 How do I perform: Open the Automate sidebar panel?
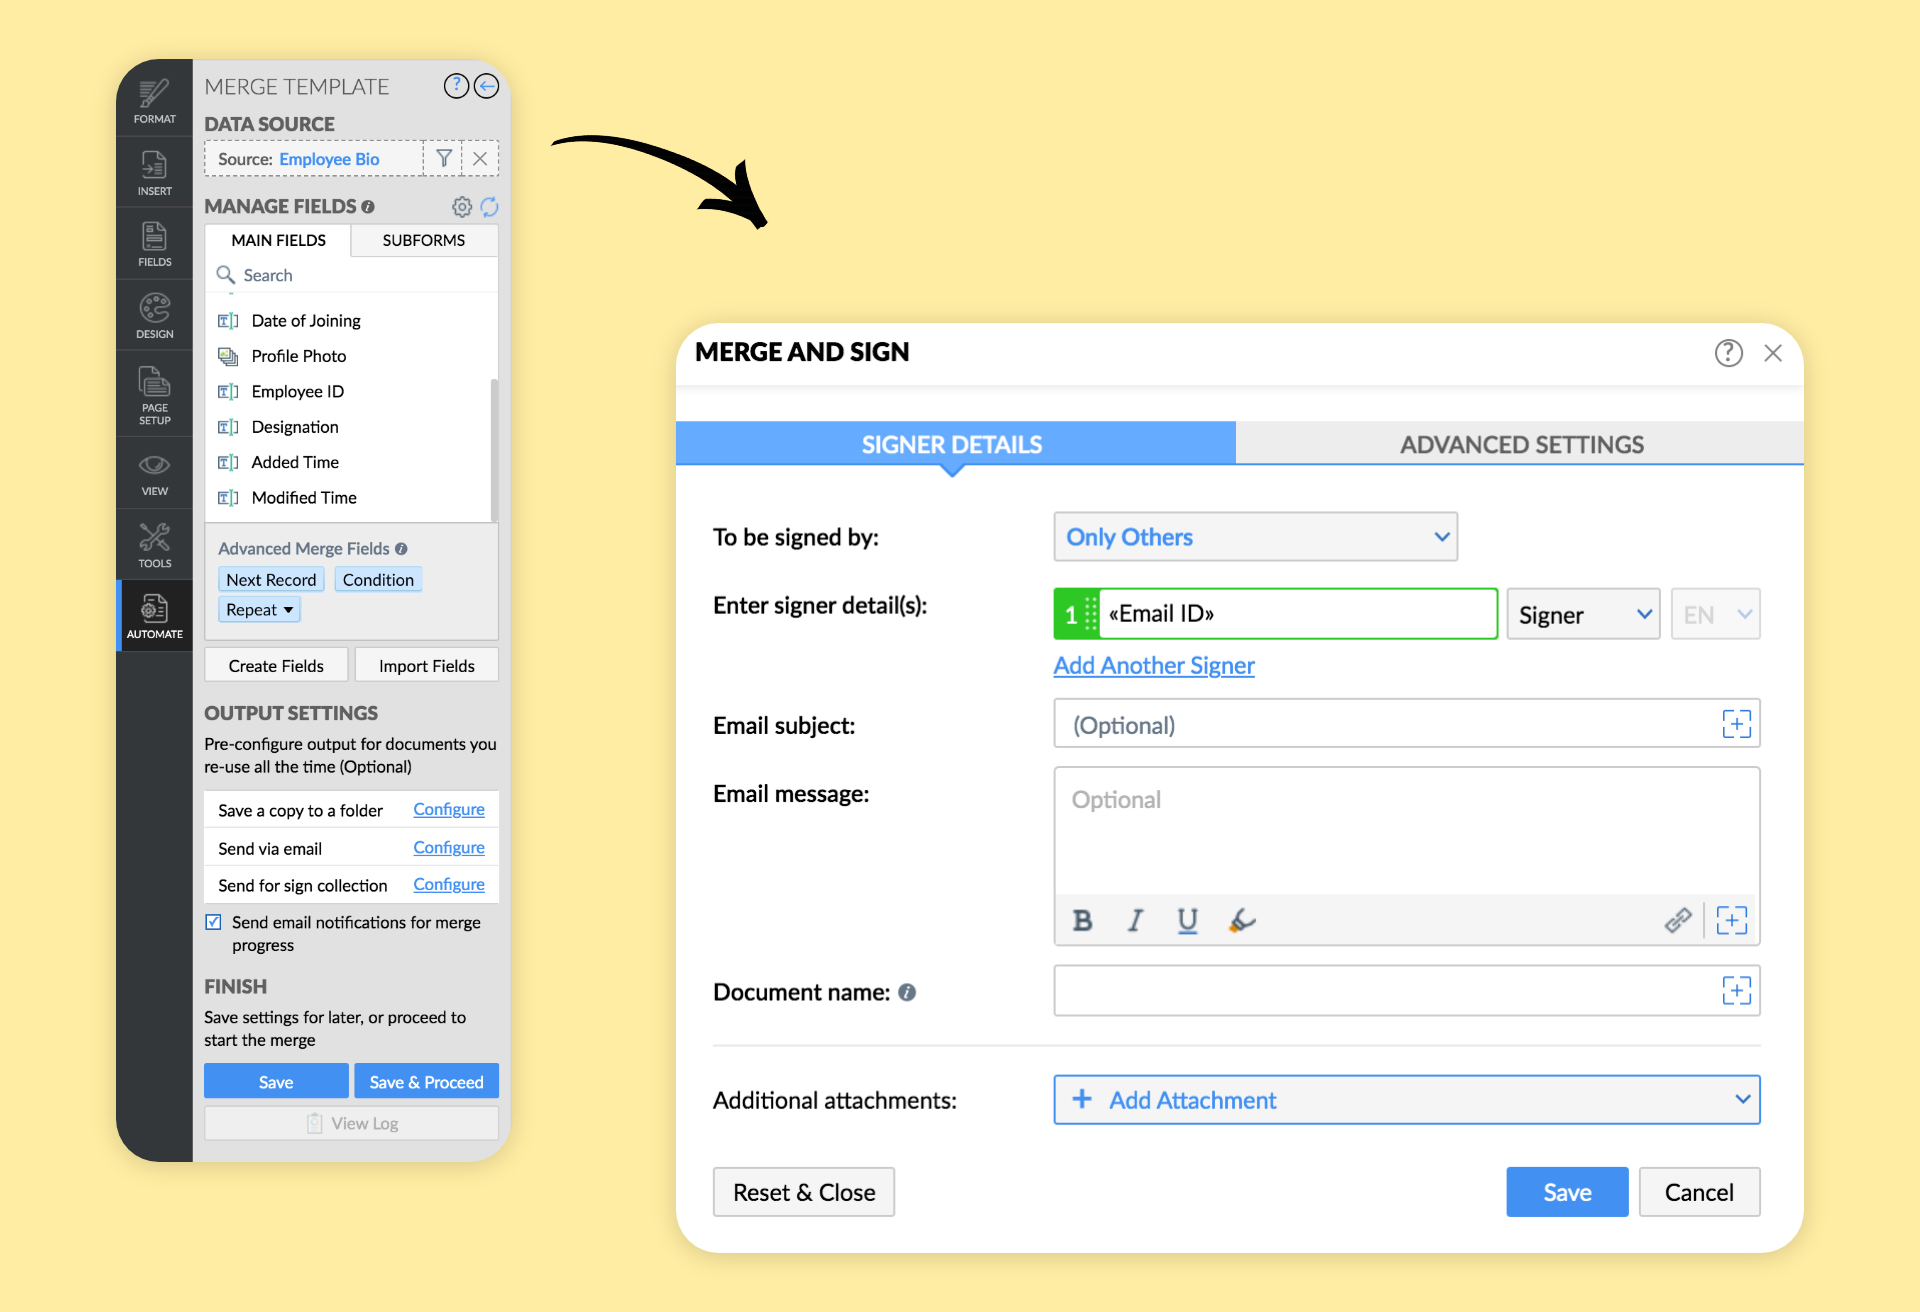pos(154,616)
